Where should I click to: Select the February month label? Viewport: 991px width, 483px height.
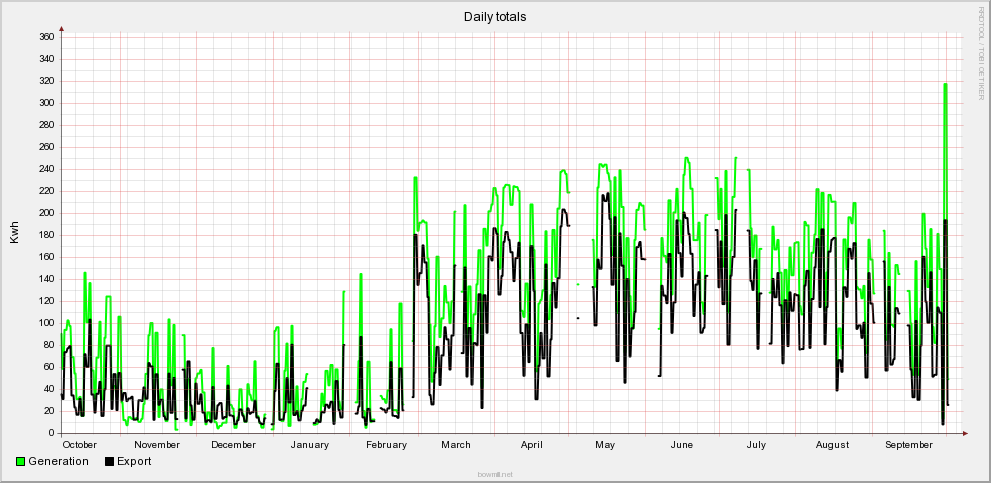386,445
